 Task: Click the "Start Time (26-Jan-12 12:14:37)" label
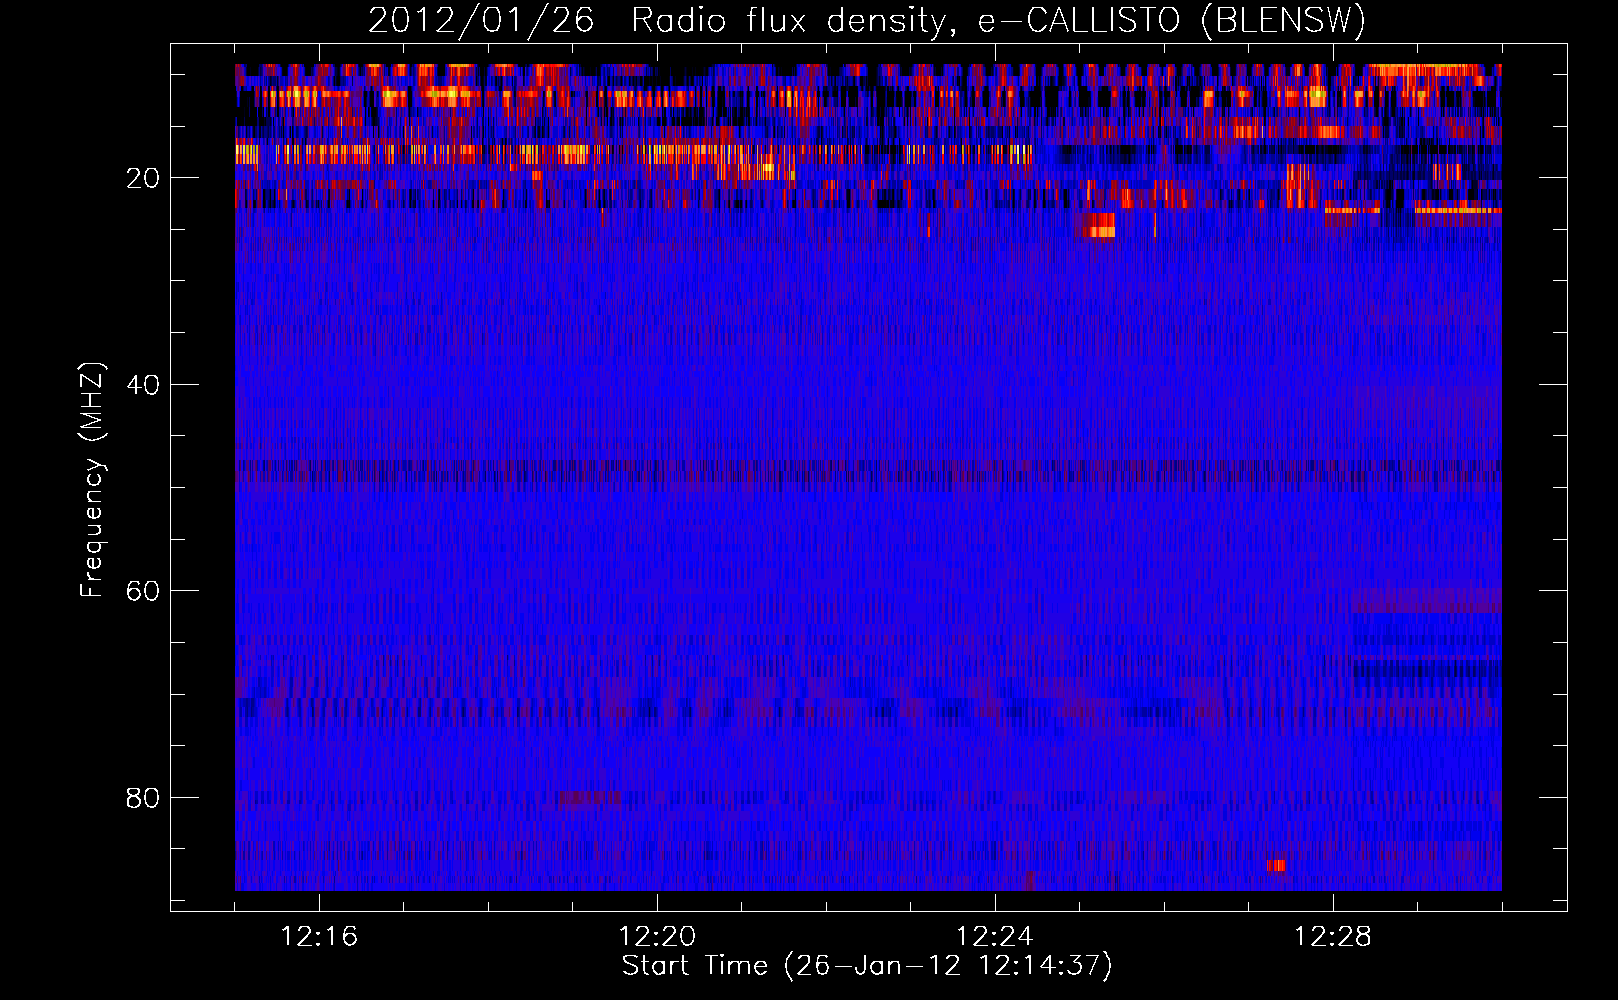867,966
